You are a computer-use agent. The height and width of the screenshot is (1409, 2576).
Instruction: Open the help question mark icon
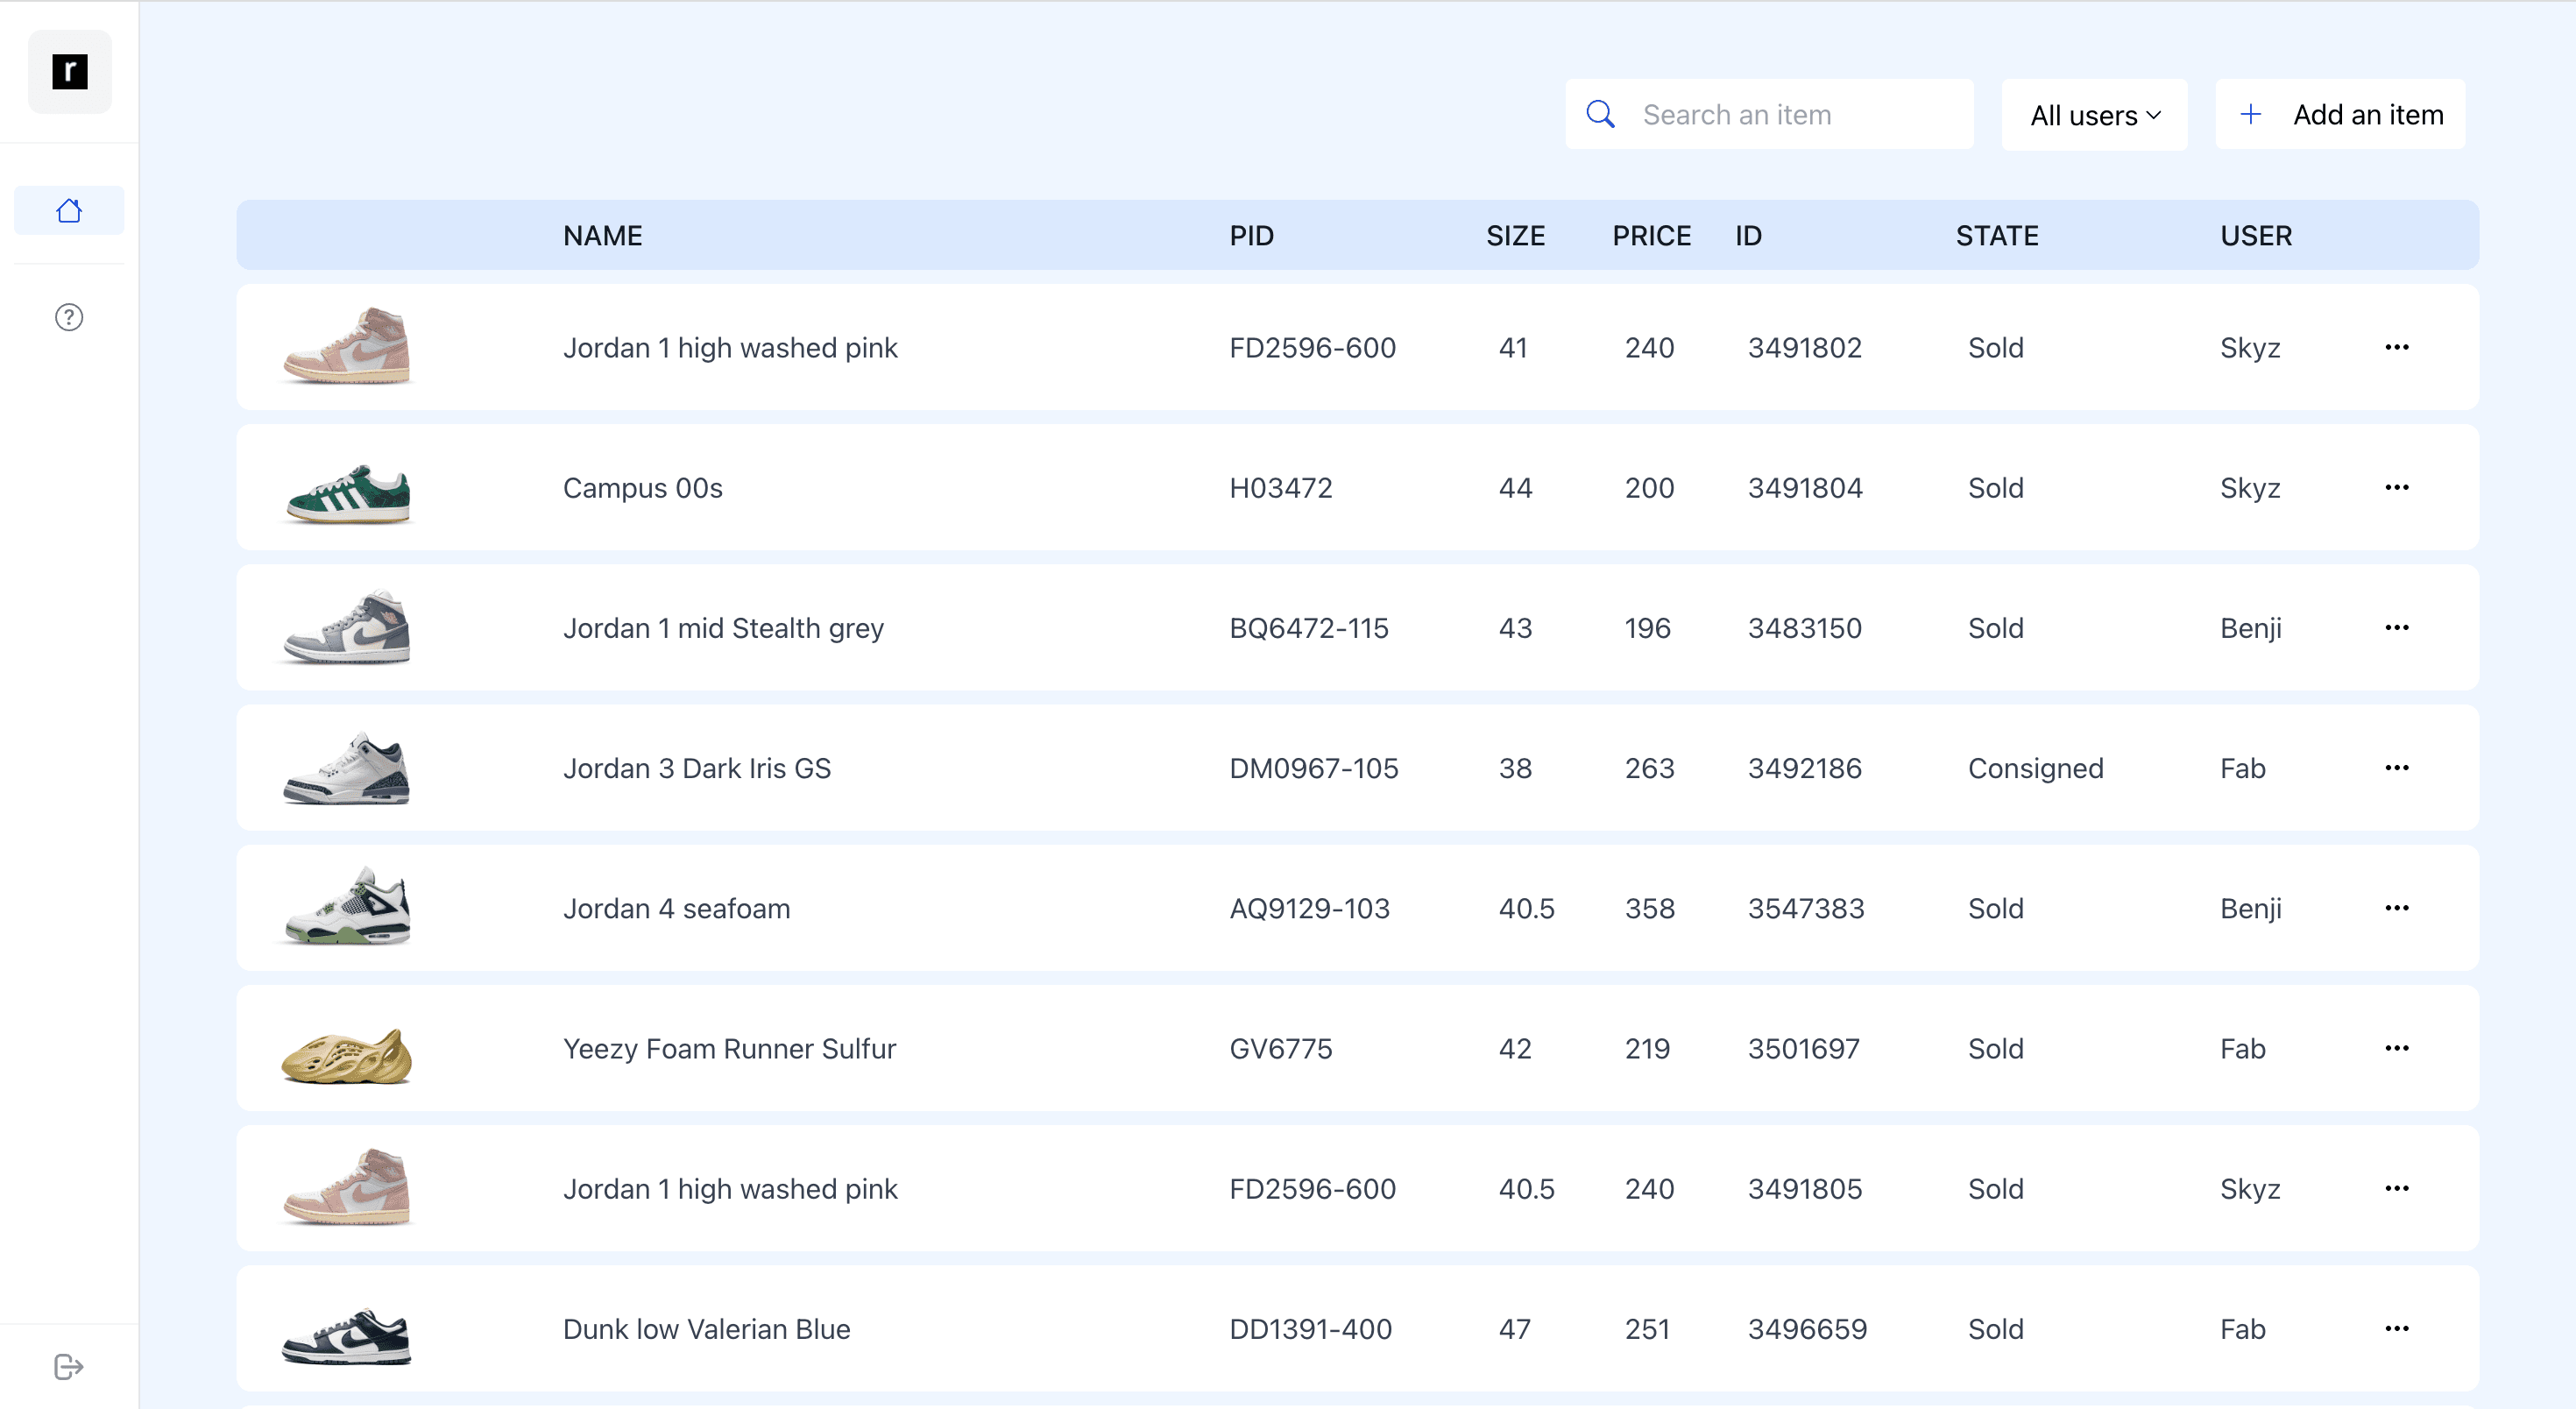tap(69, 317)
